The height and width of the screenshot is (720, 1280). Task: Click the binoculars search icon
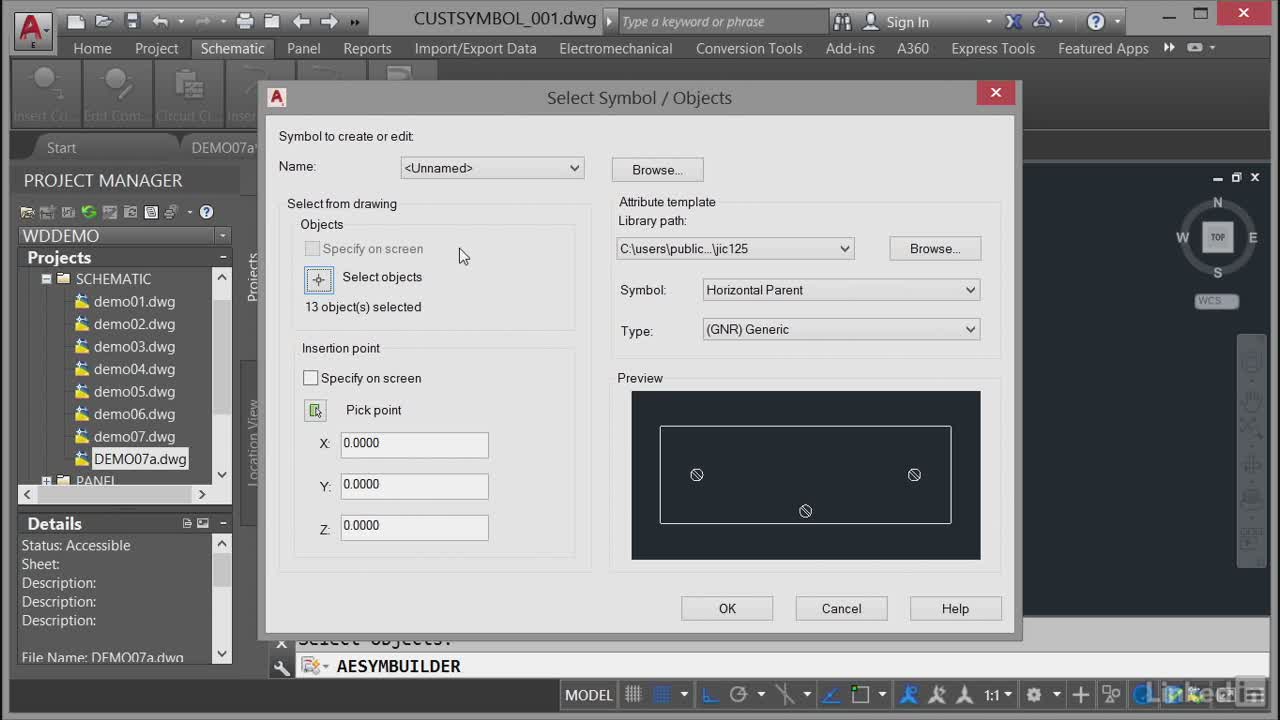click(843, 21)
